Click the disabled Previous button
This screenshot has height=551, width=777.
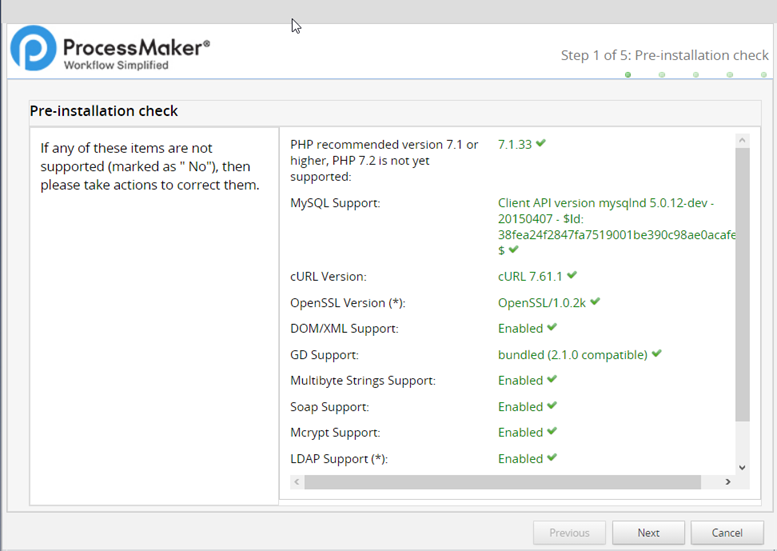click(569, 533)
